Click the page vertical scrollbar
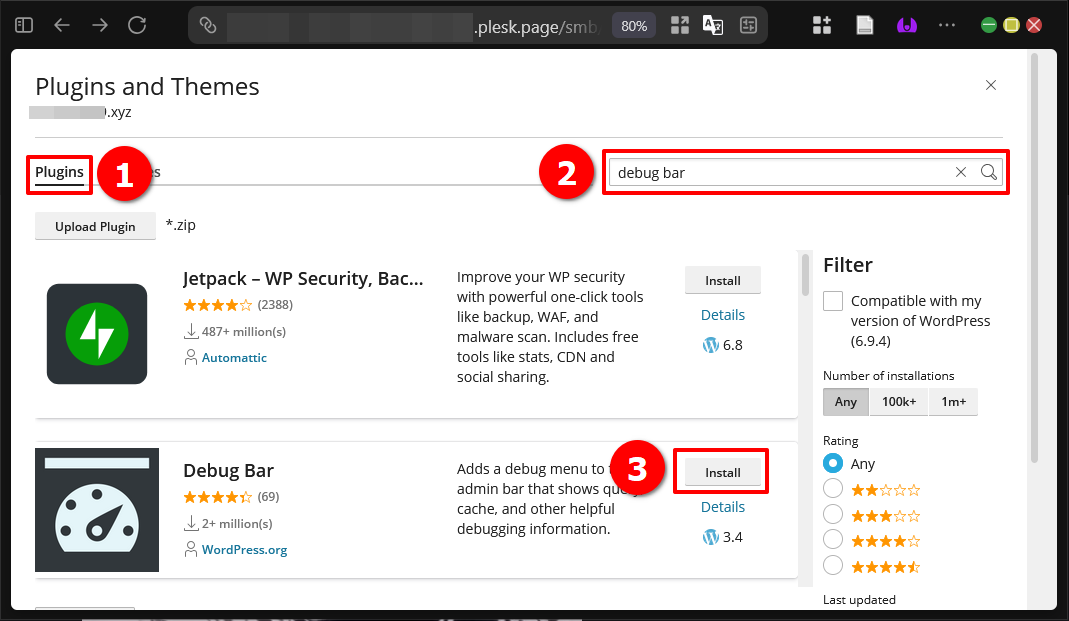This screenshot has height=621, width=1069. (x=1034, y=259)
